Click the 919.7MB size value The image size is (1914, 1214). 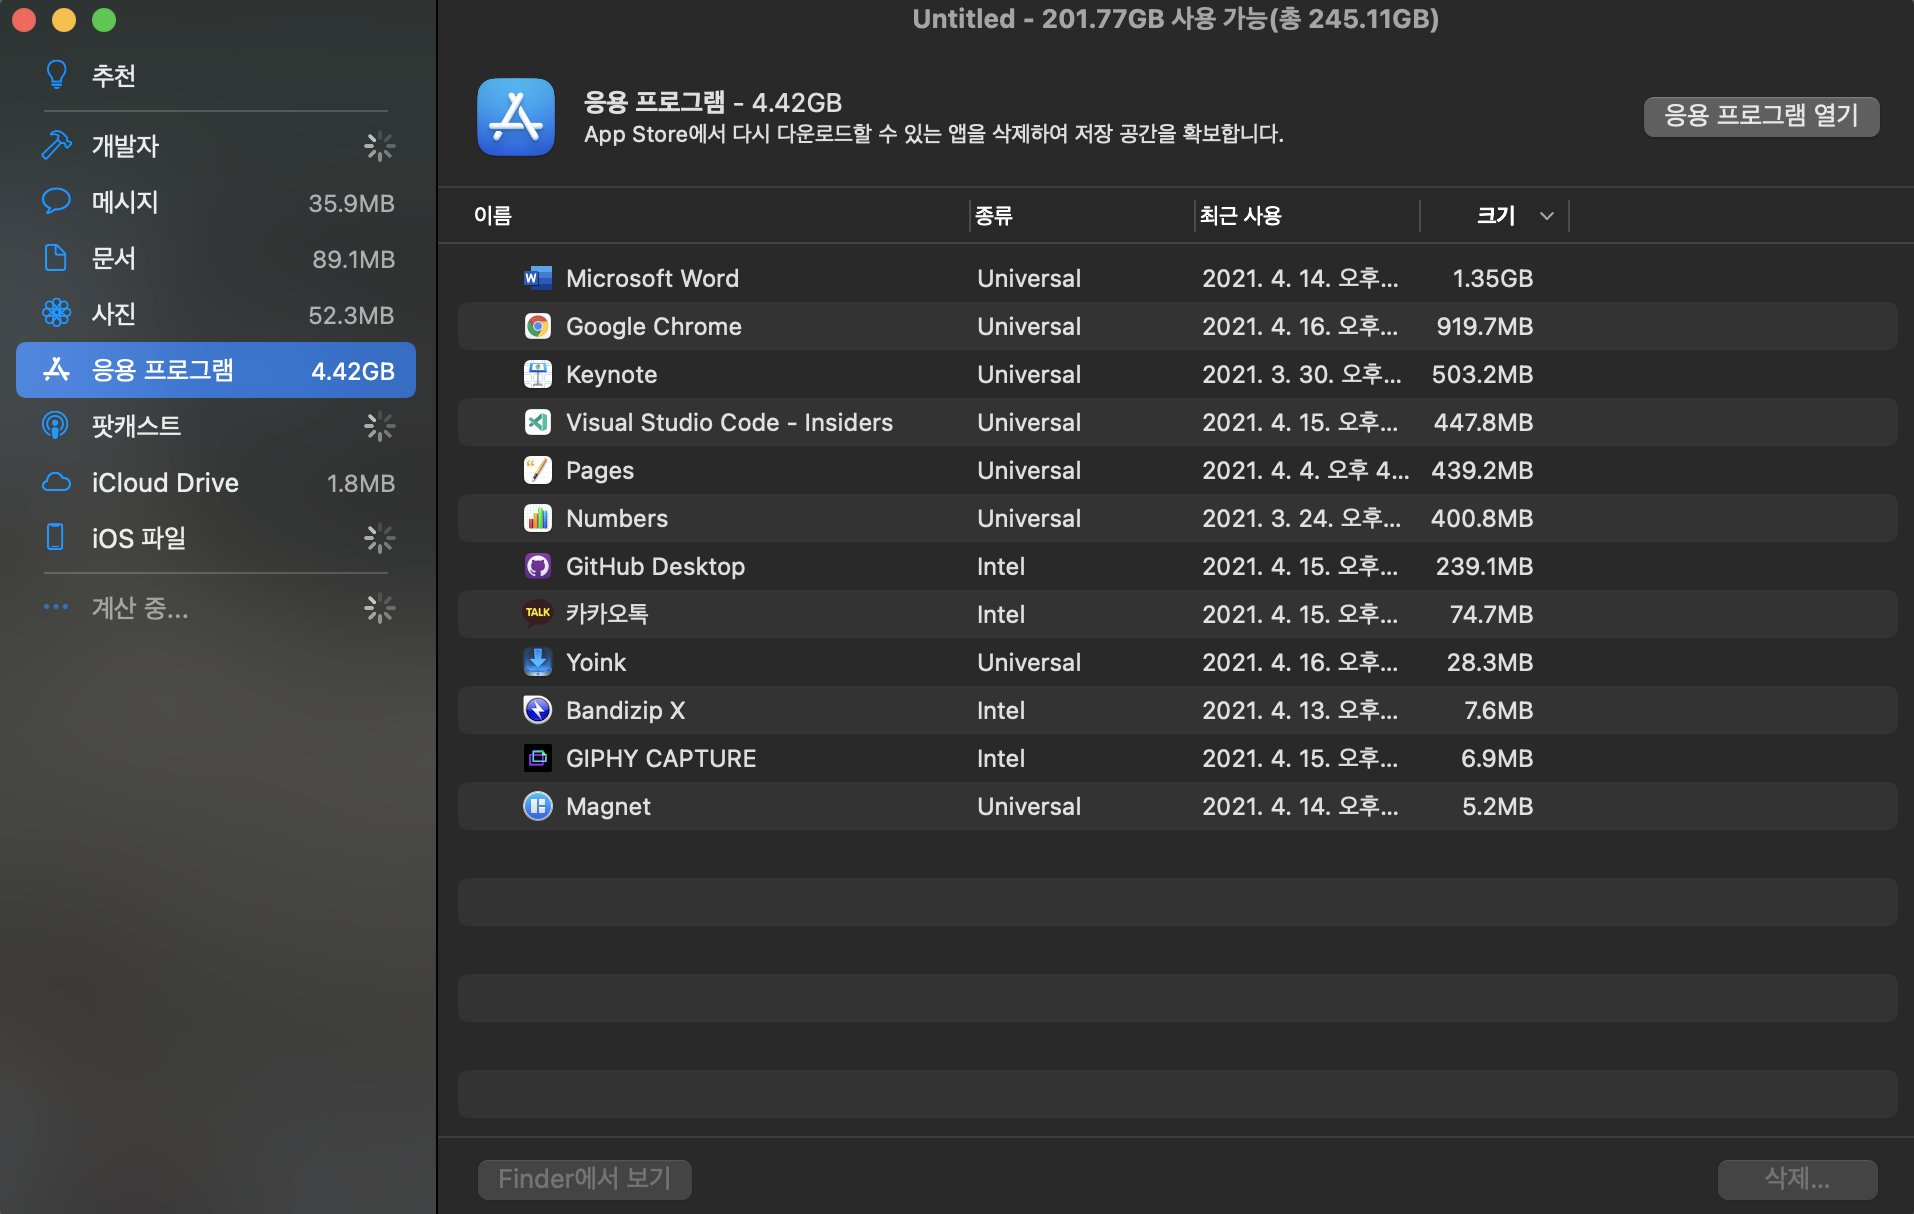(1485, 326)
